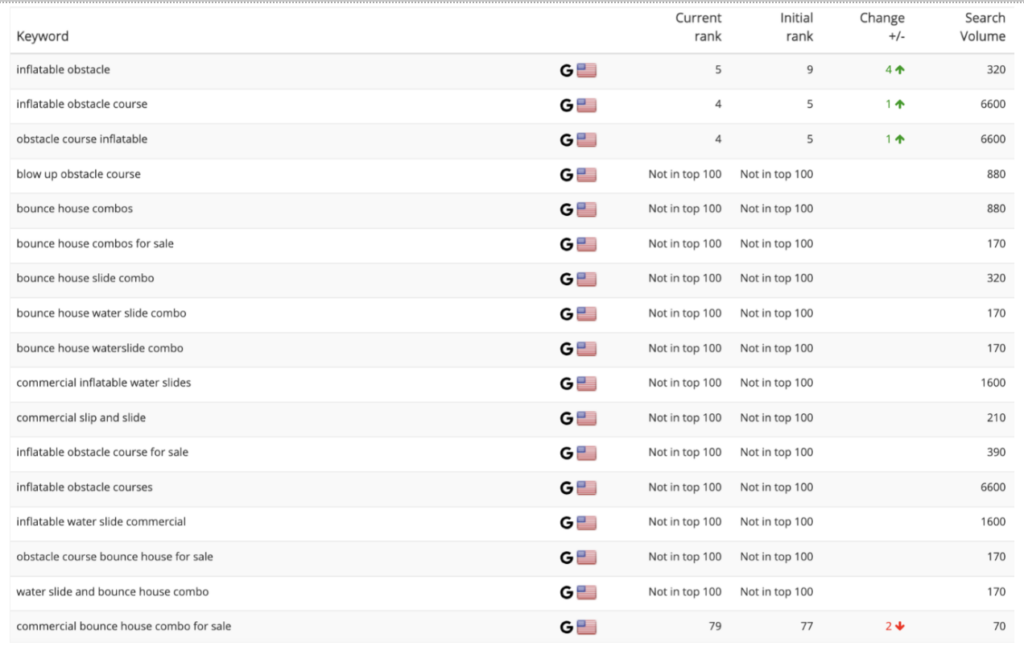
Task: Click US flag for water slide and bounce house combo
Action: click(586, 592)
